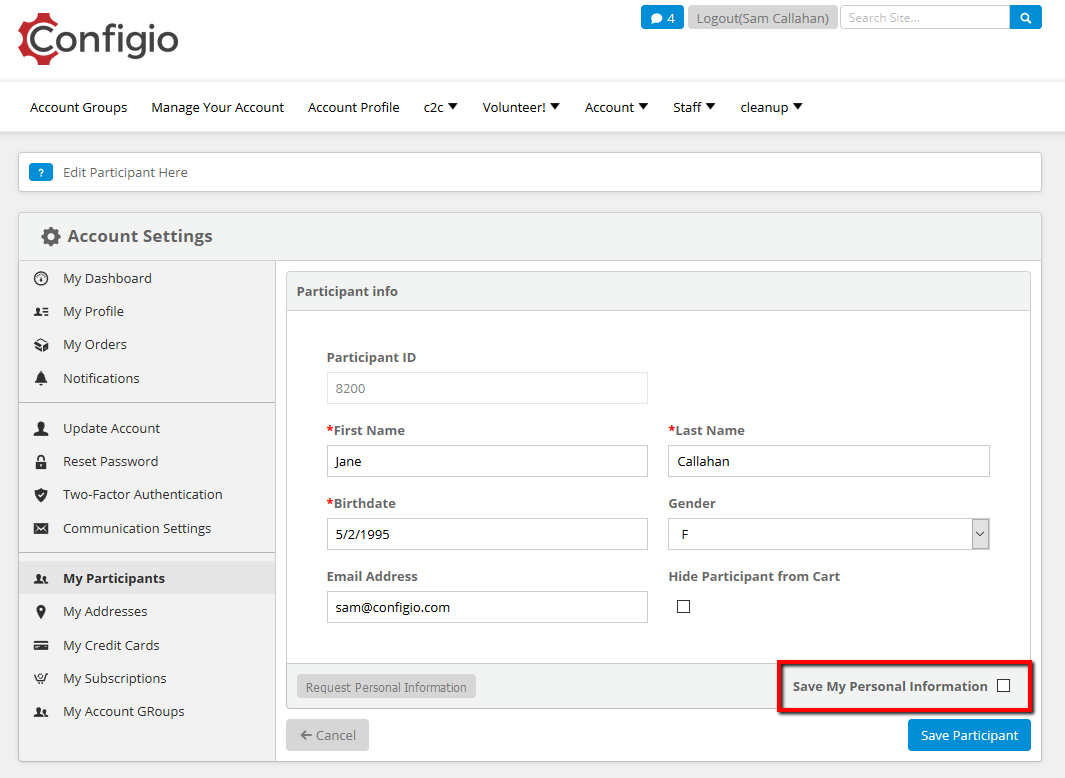Click the My Participants people icon
Screen dimensions: 1065x778
coord(41,579)
